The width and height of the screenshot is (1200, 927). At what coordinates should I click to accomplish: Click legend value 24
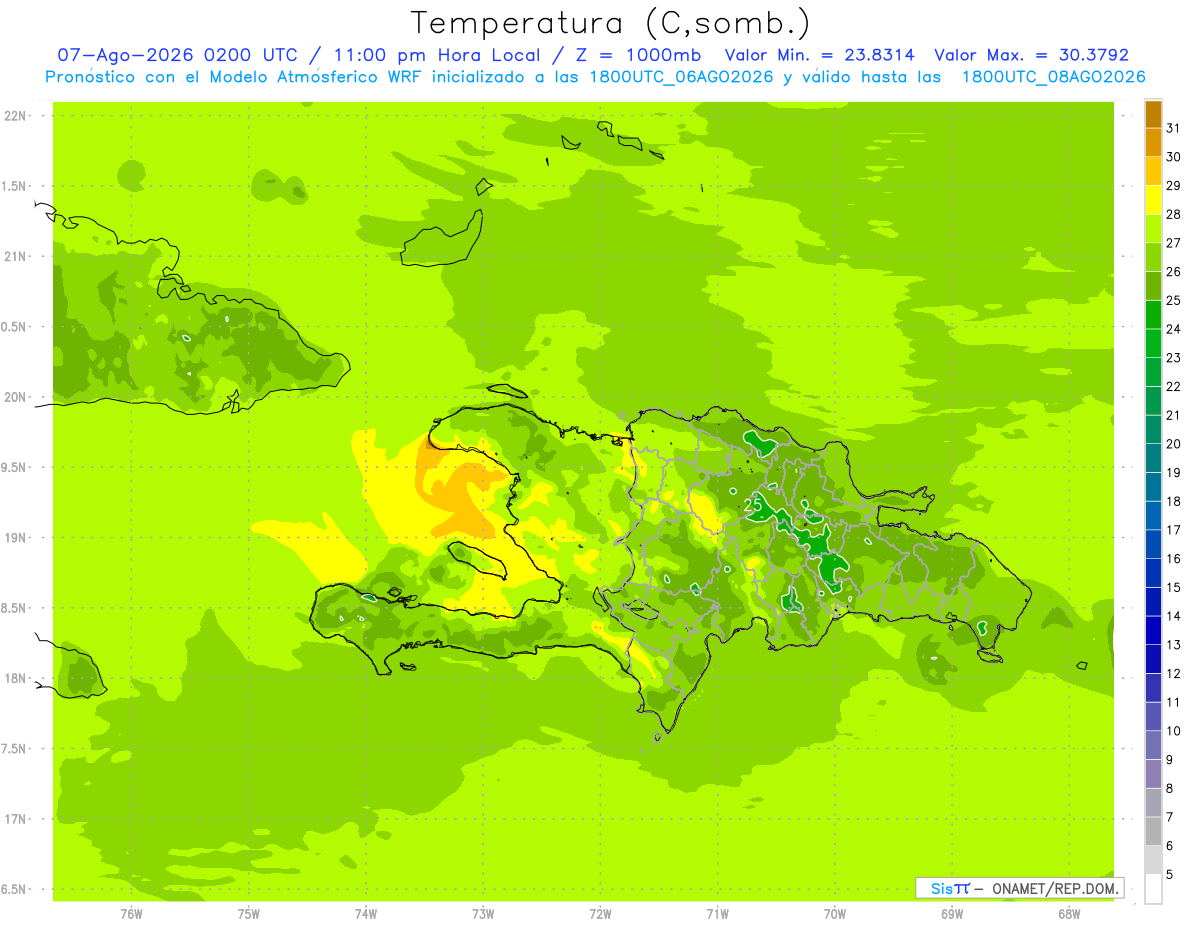[x=1174, y=329]
